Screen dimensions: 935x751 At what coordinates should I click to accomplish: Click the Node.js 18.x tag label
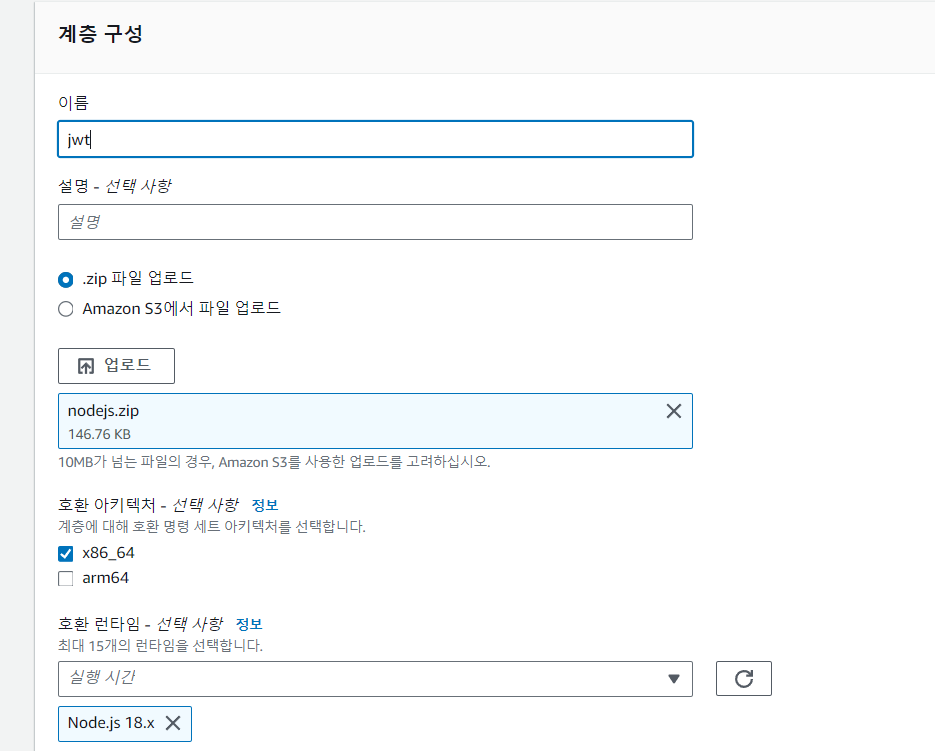[111, 723]
